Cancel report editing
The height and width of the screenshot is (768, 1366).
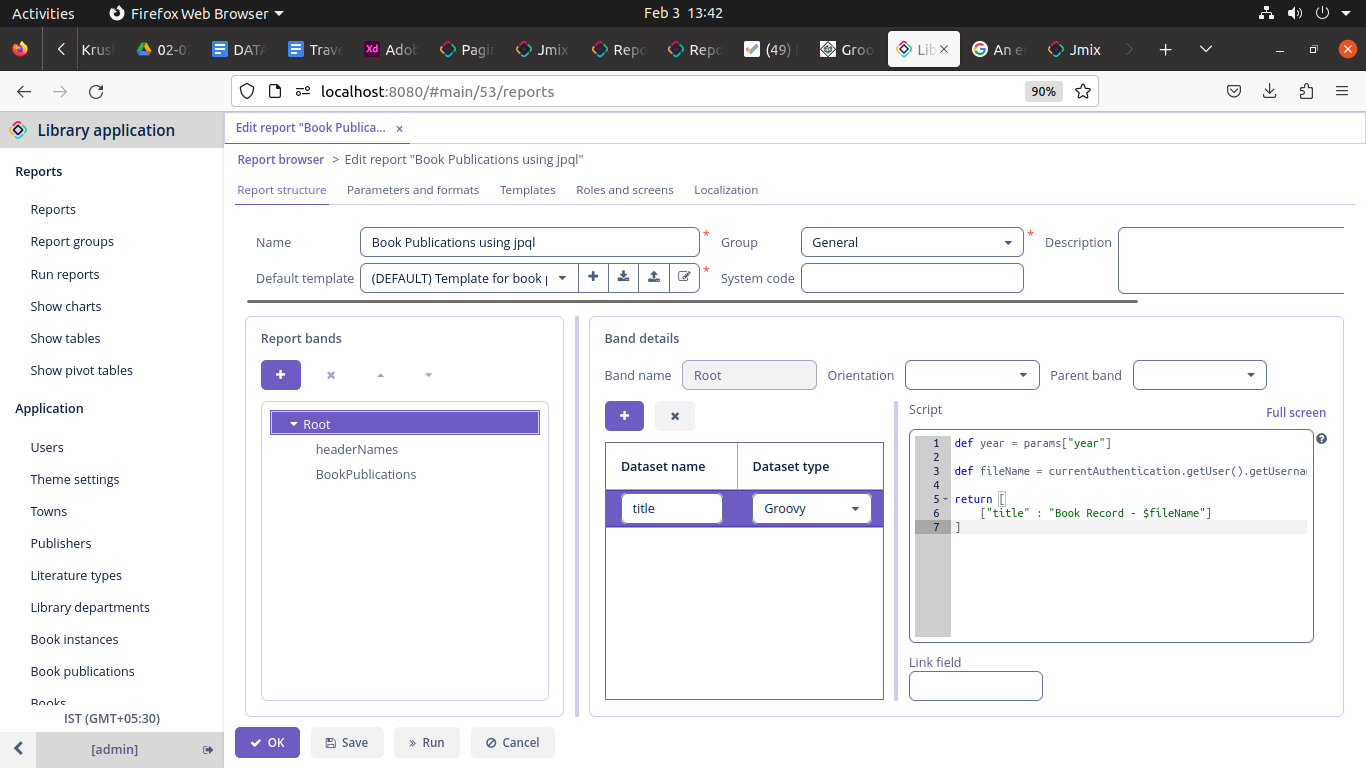(x=512, y=742)
